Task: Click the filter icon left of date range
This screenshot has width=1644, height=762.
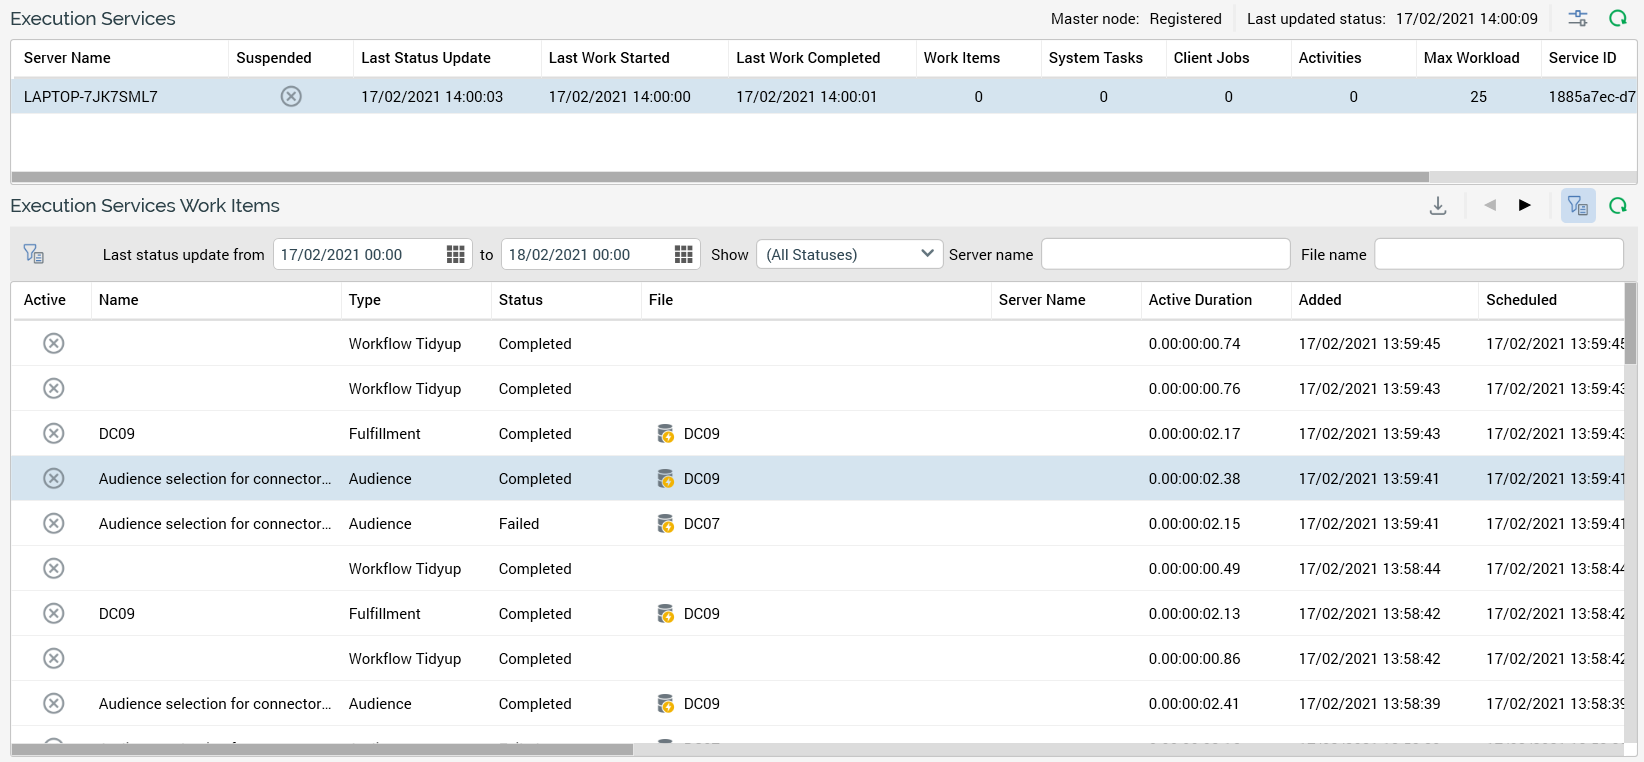Action: point(34,254)
